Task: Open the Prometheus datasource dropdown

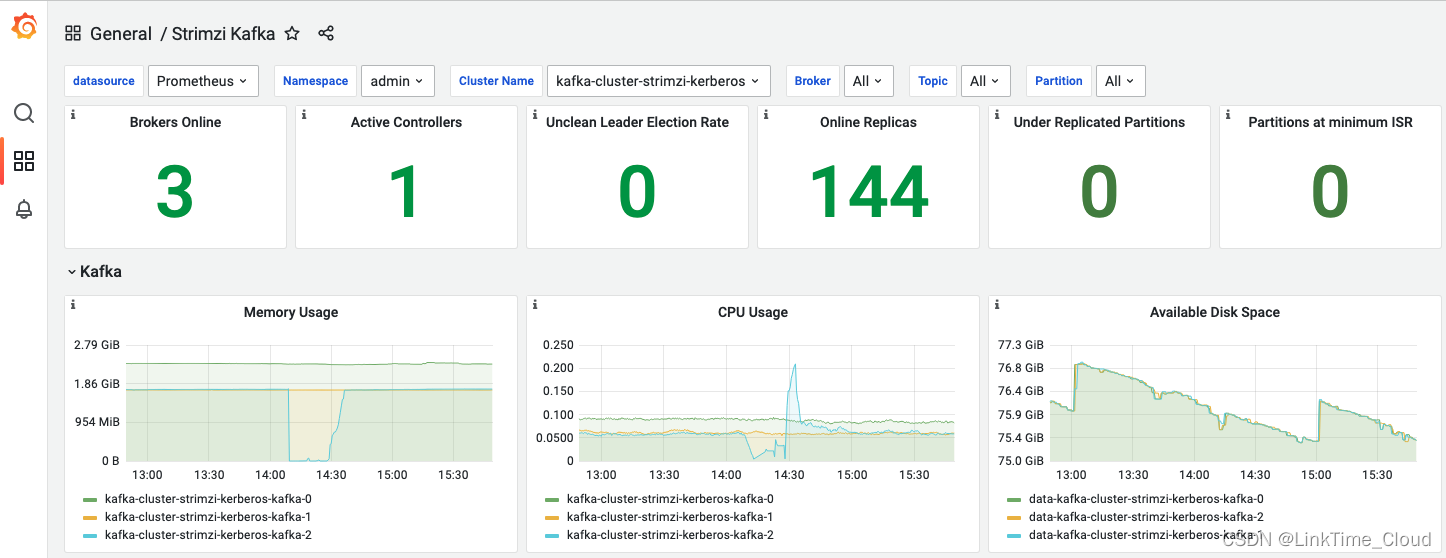Action: point(203,81)
